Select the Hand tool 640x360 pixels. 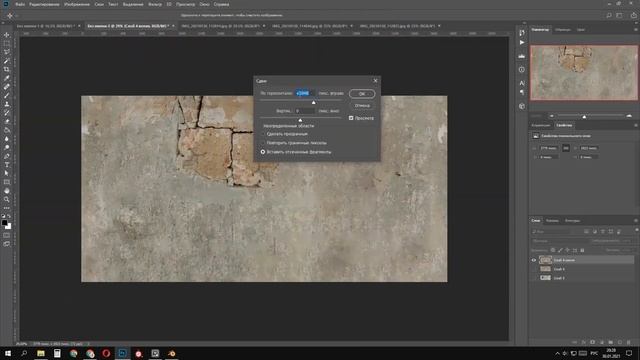point(7,191)
